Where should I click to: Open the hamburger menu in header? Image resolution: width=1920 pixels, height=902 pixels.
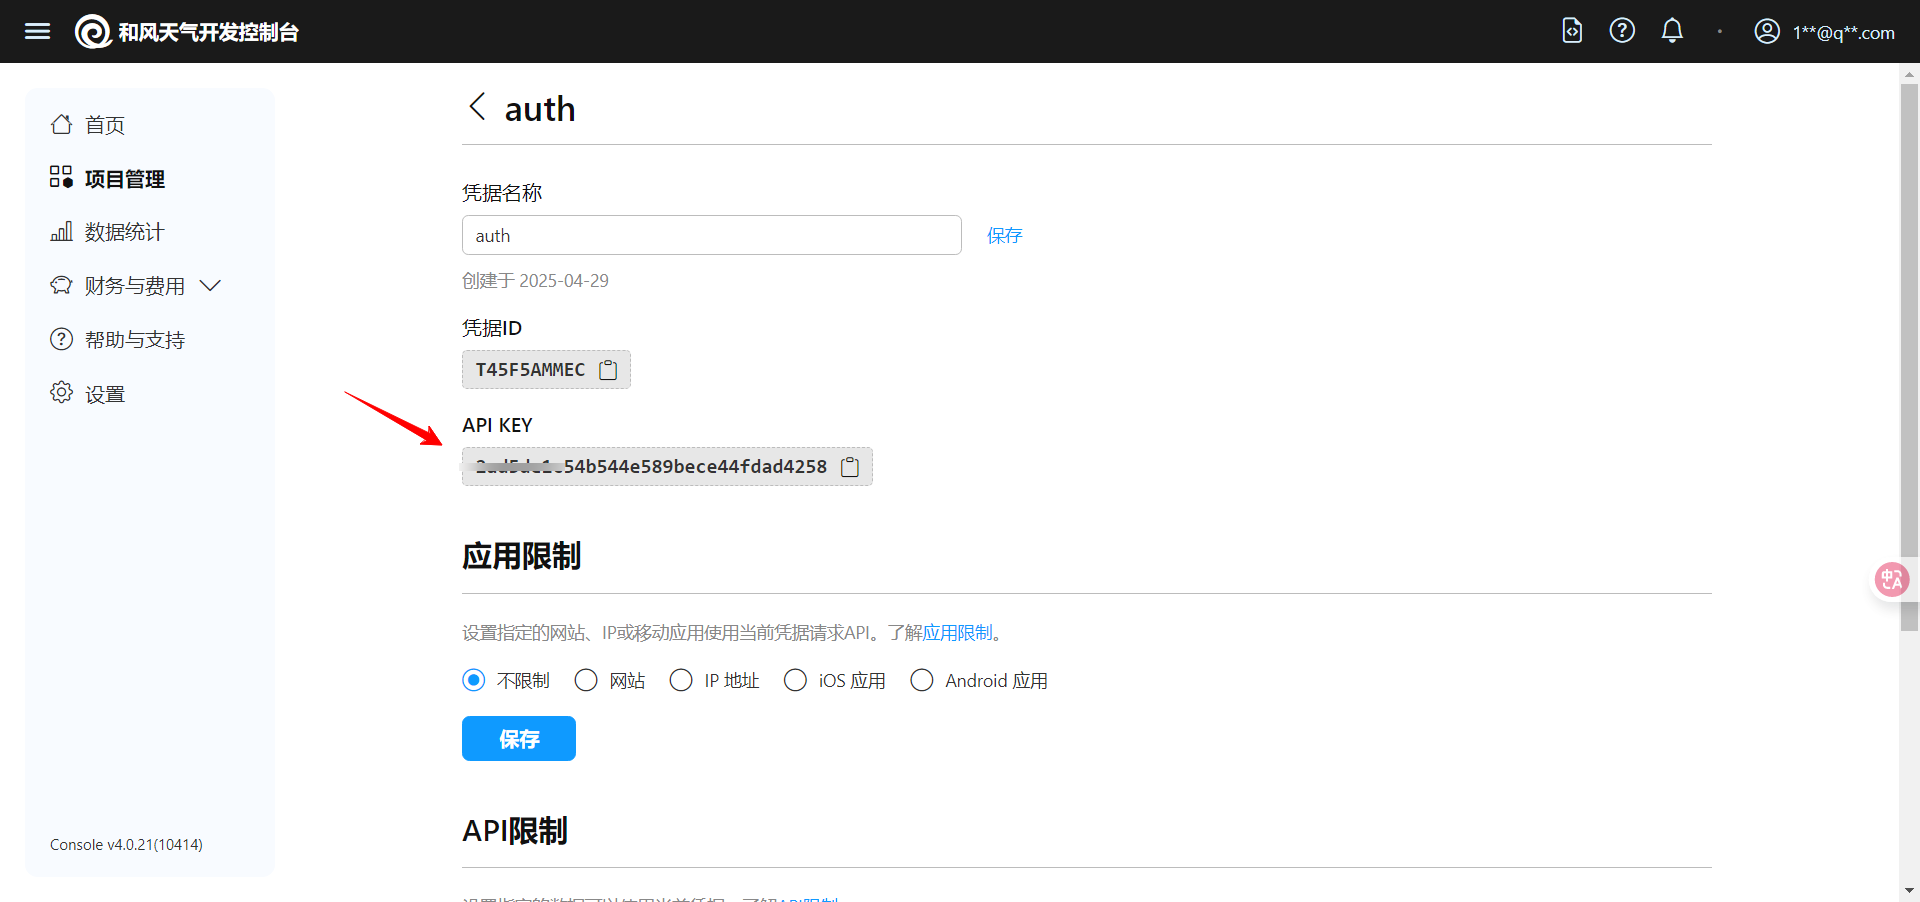tap(37, 32)
